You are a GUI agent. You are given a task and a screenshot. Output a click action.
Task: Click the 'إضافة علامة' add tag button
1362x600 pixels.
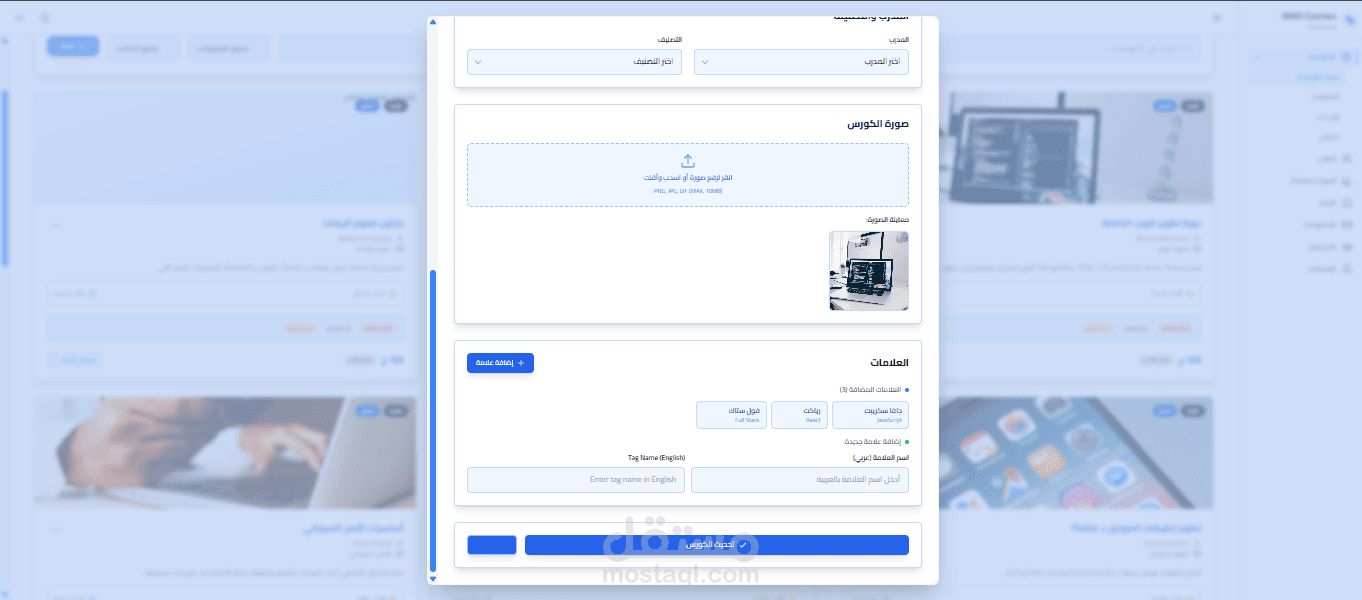pos(500,363)
